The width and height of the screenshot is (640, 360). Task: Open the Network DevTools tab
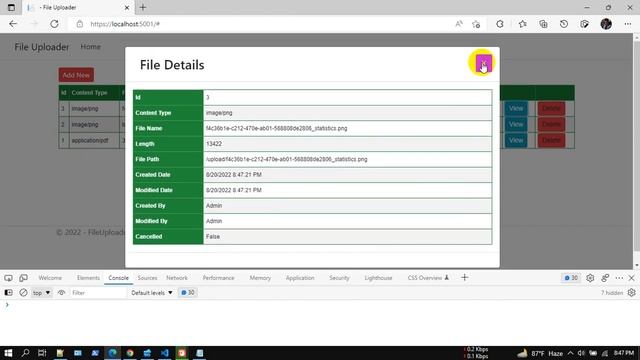coord(177,278)
